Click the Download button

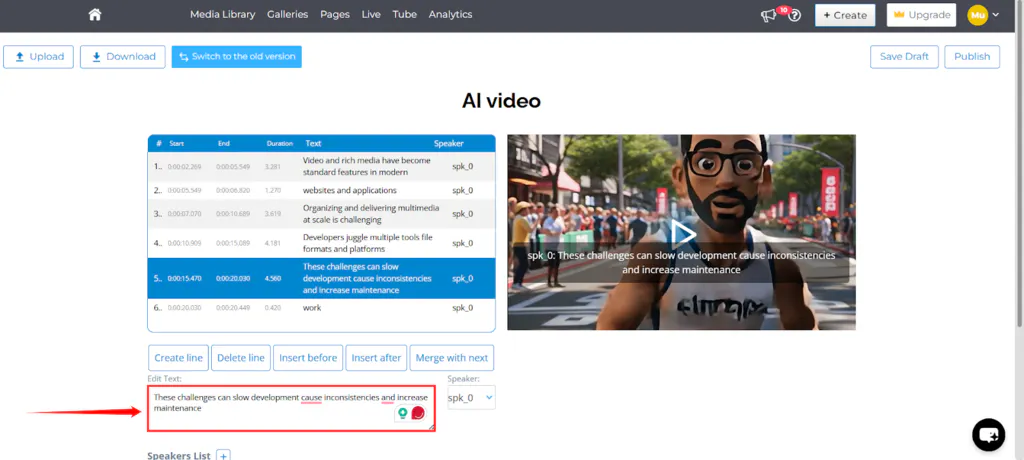click(x=122, y=57)
